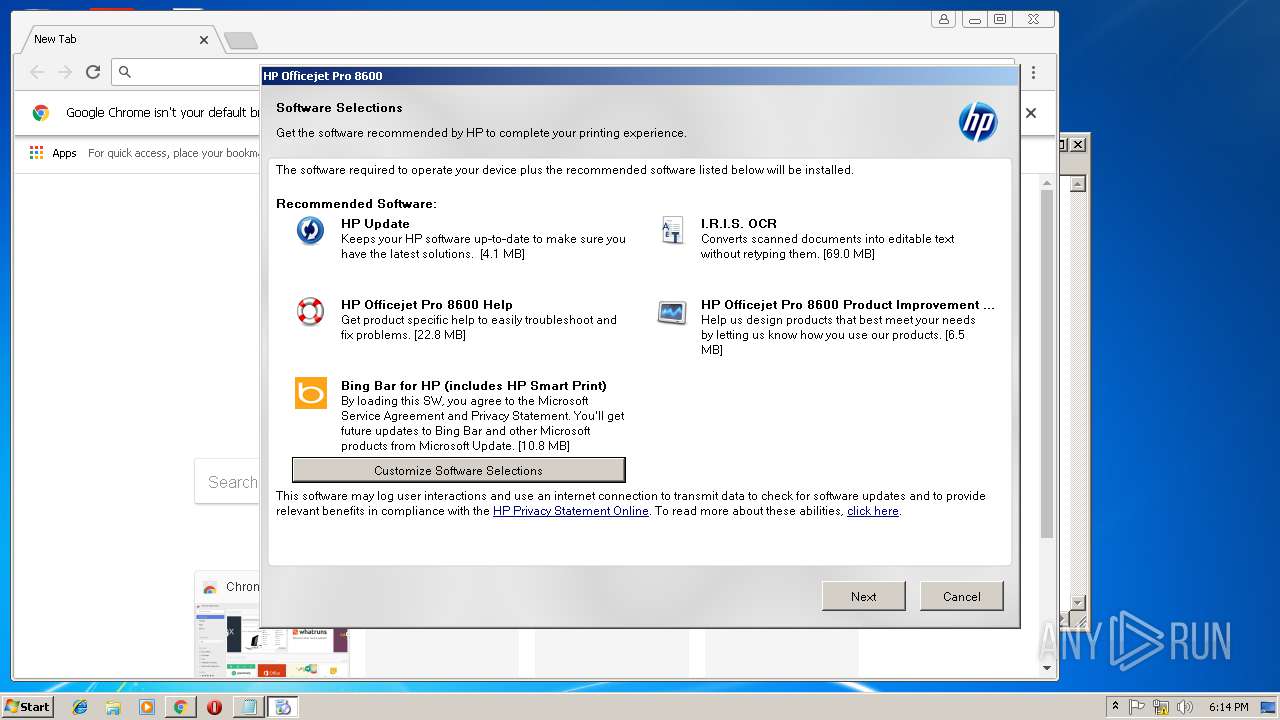
Task: Launch Internet Explorer from the taskbar
Action: pyautogui.click(x=80, y=707)
